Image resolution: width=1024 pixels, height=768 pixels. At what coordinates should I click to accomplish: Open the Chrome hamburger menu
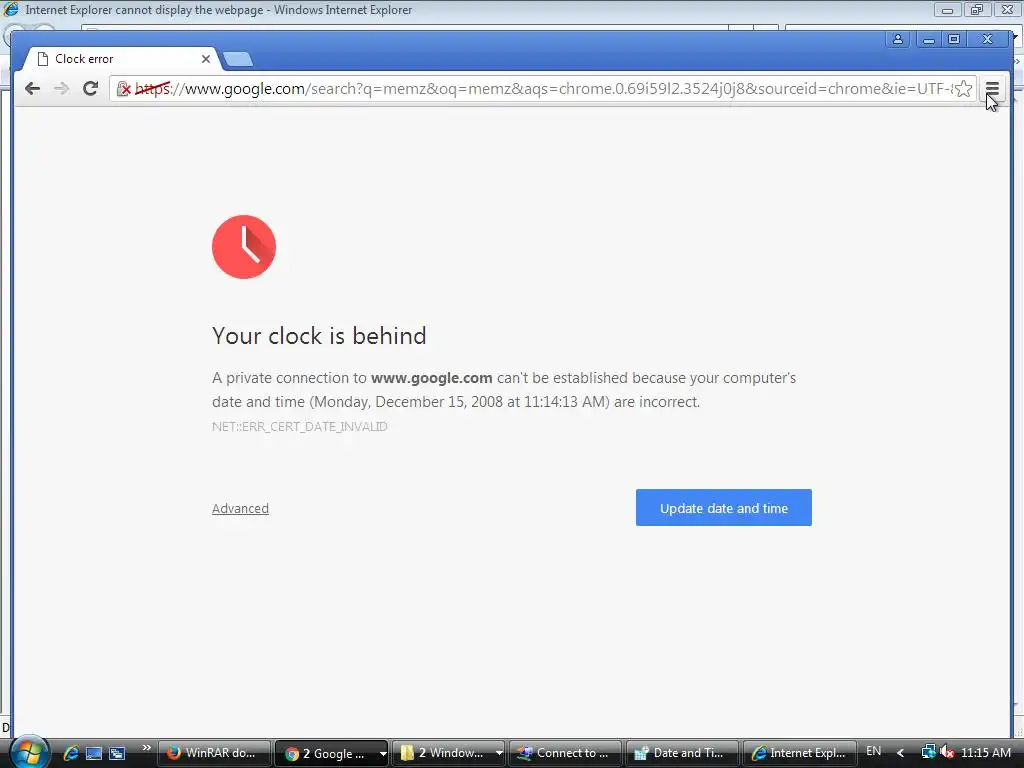(992, 88)
